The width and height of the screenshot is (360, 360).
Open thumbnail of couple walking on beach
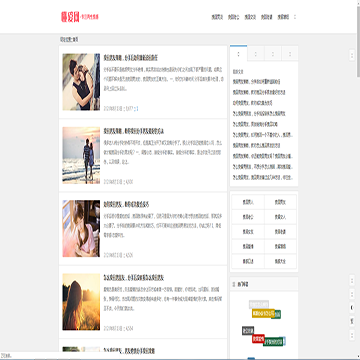pos(81,155)
